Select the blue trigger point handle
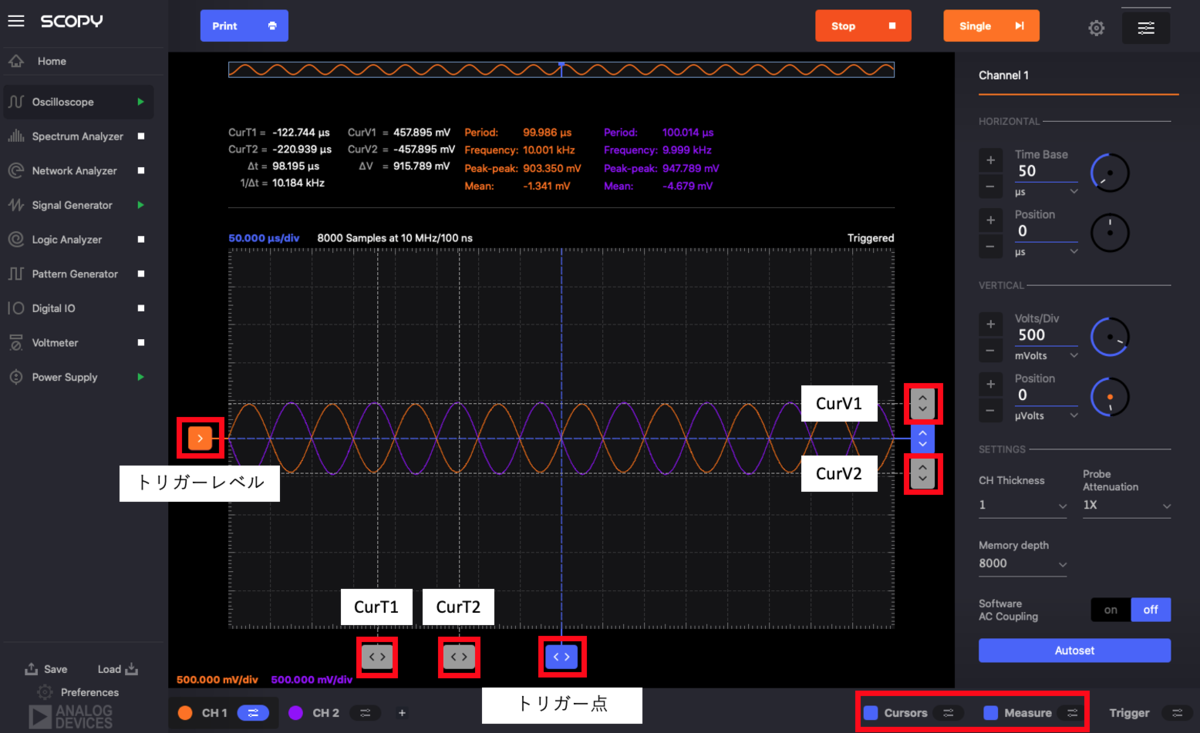This screenshot has height=733, width=1200. [562, 657]
